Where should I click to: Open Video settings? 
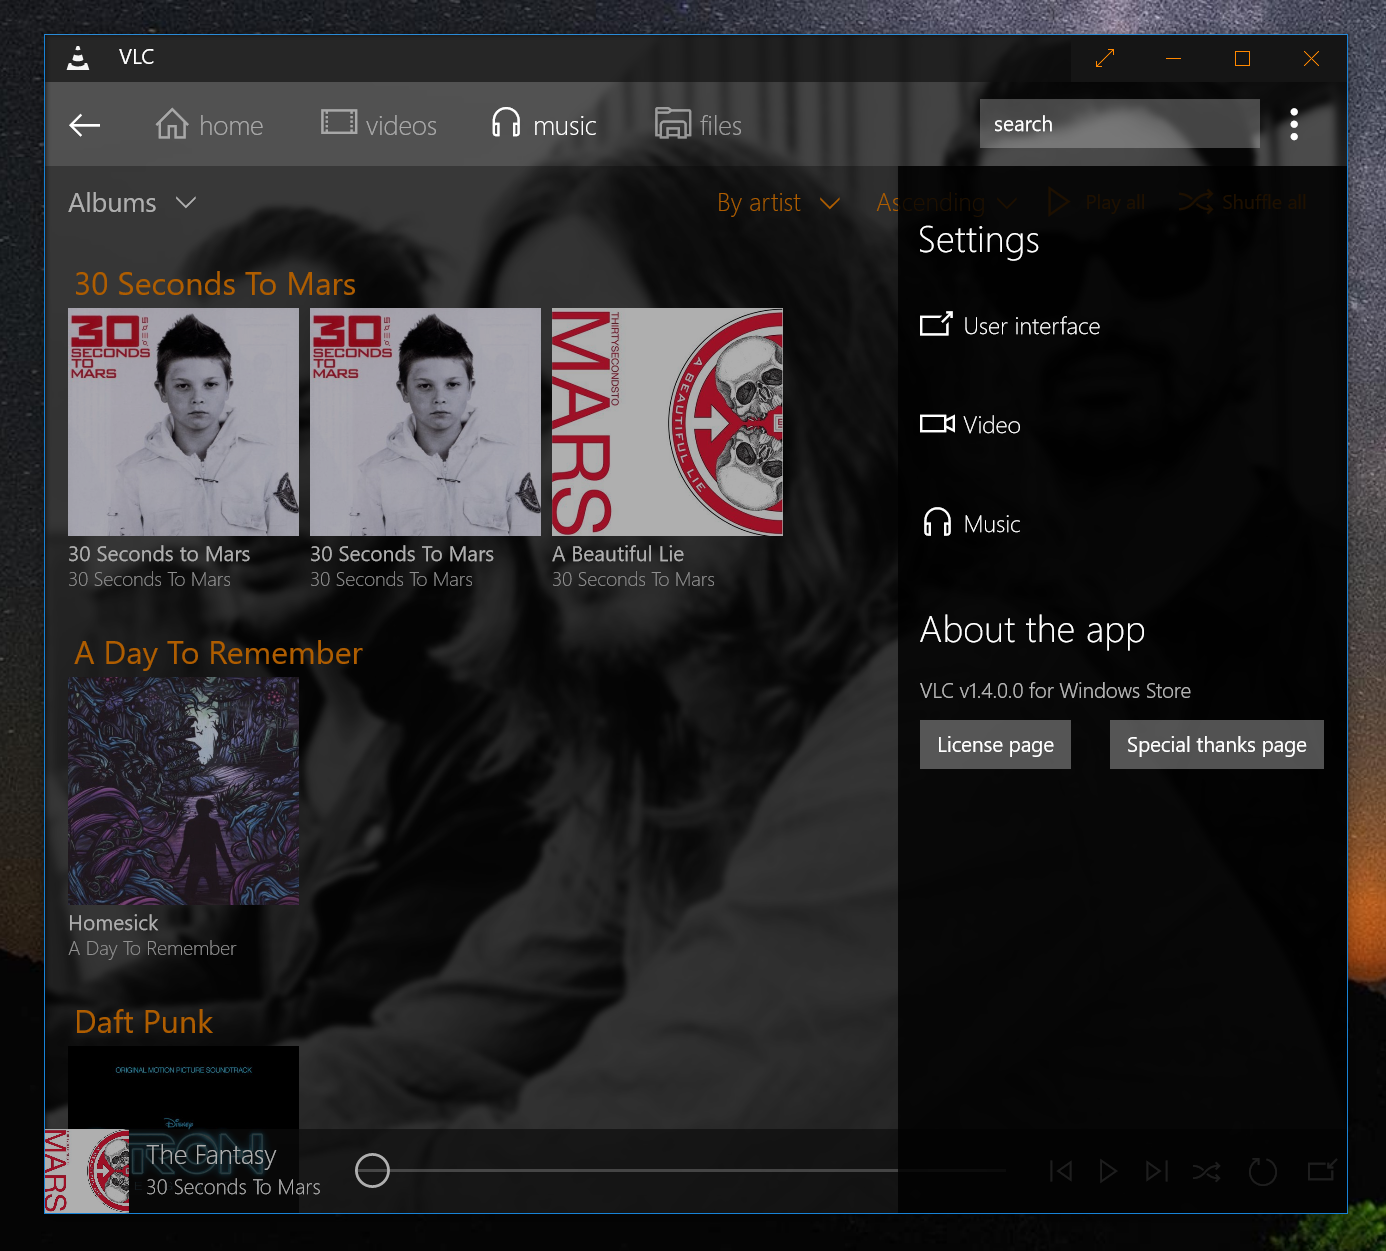pos(970,425)
